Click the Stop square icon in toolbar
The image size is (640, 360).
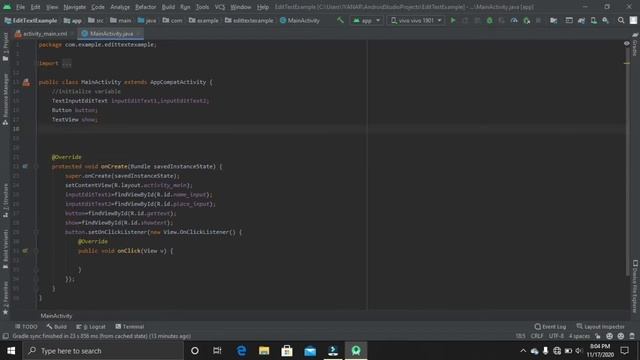tap(538, 20)
